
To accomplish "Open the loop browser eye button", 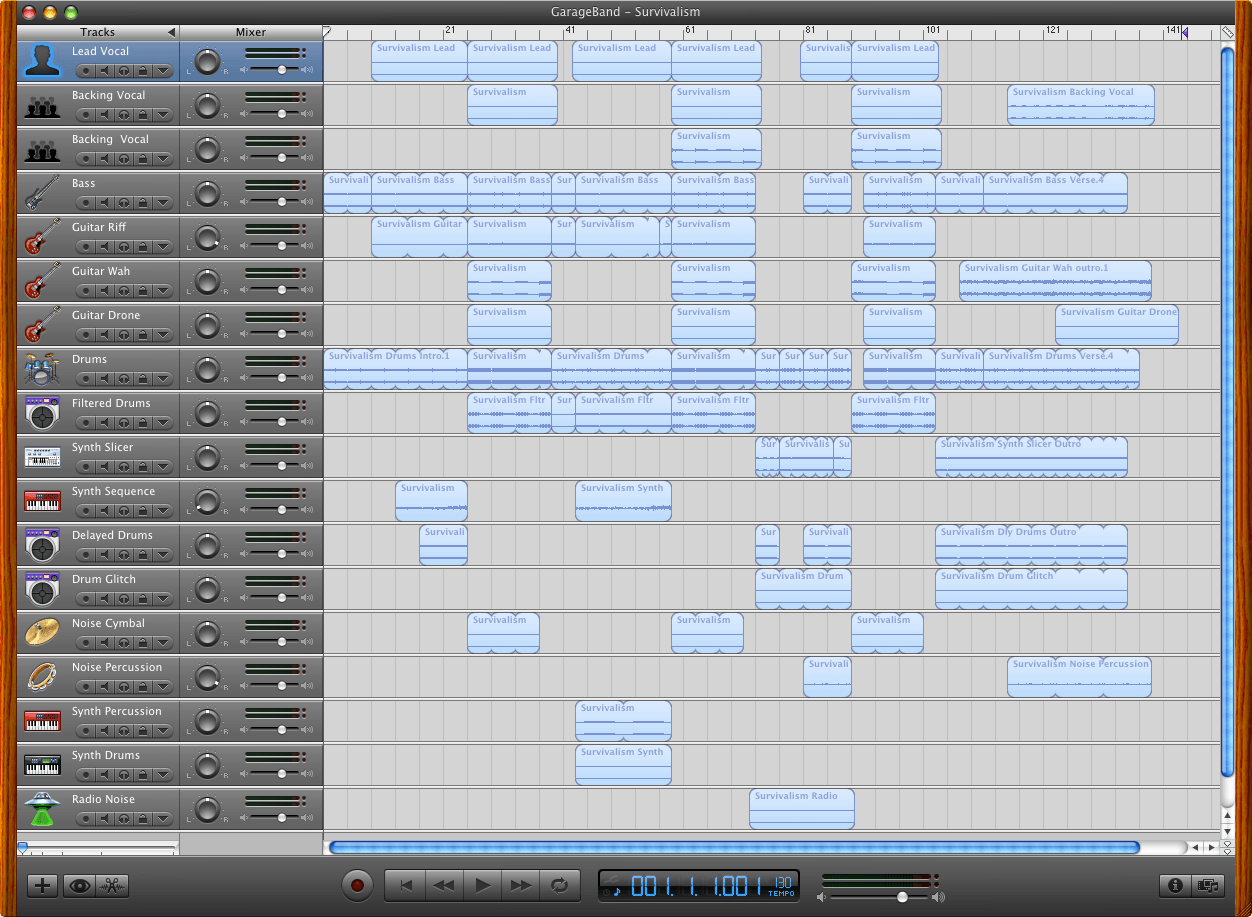I will 80,885.
